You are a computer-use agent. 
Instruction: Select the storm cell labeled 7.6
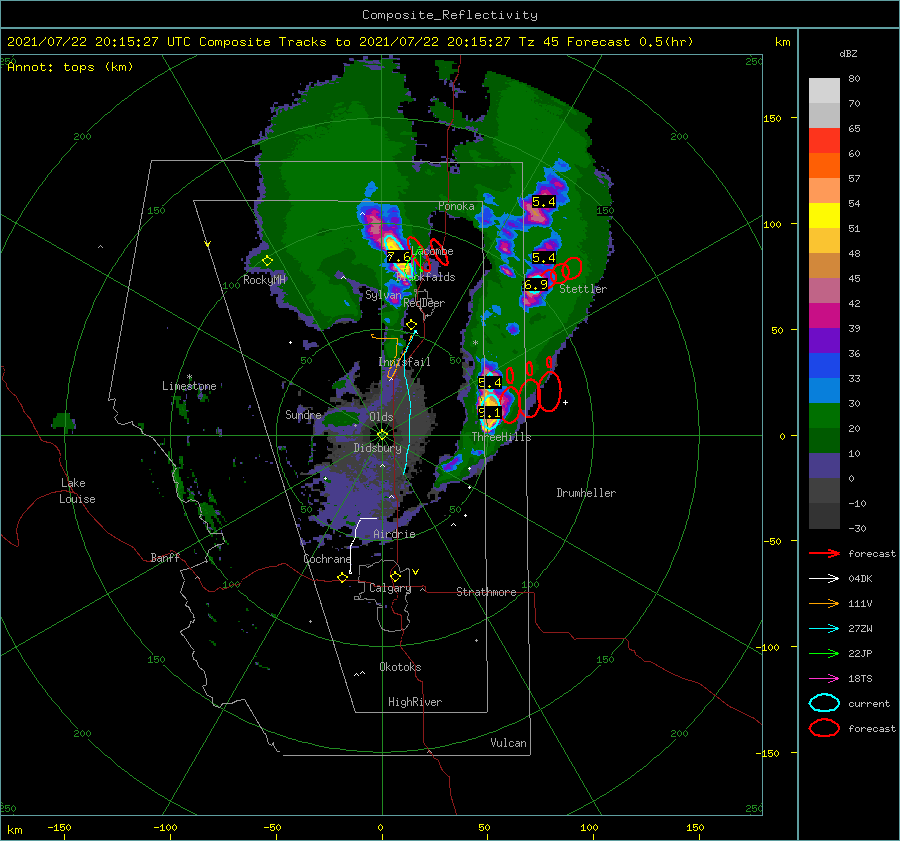pyautogui.click(x=398, y=257)
